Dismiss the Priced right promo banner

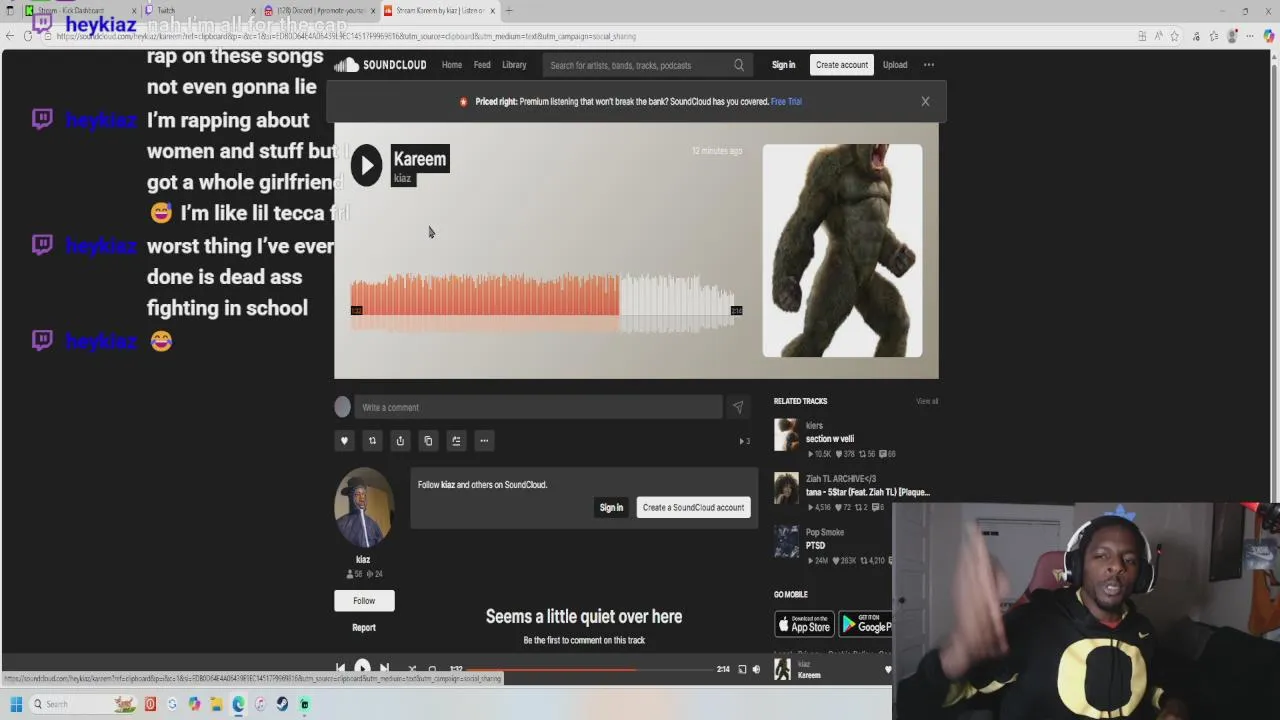925,101
